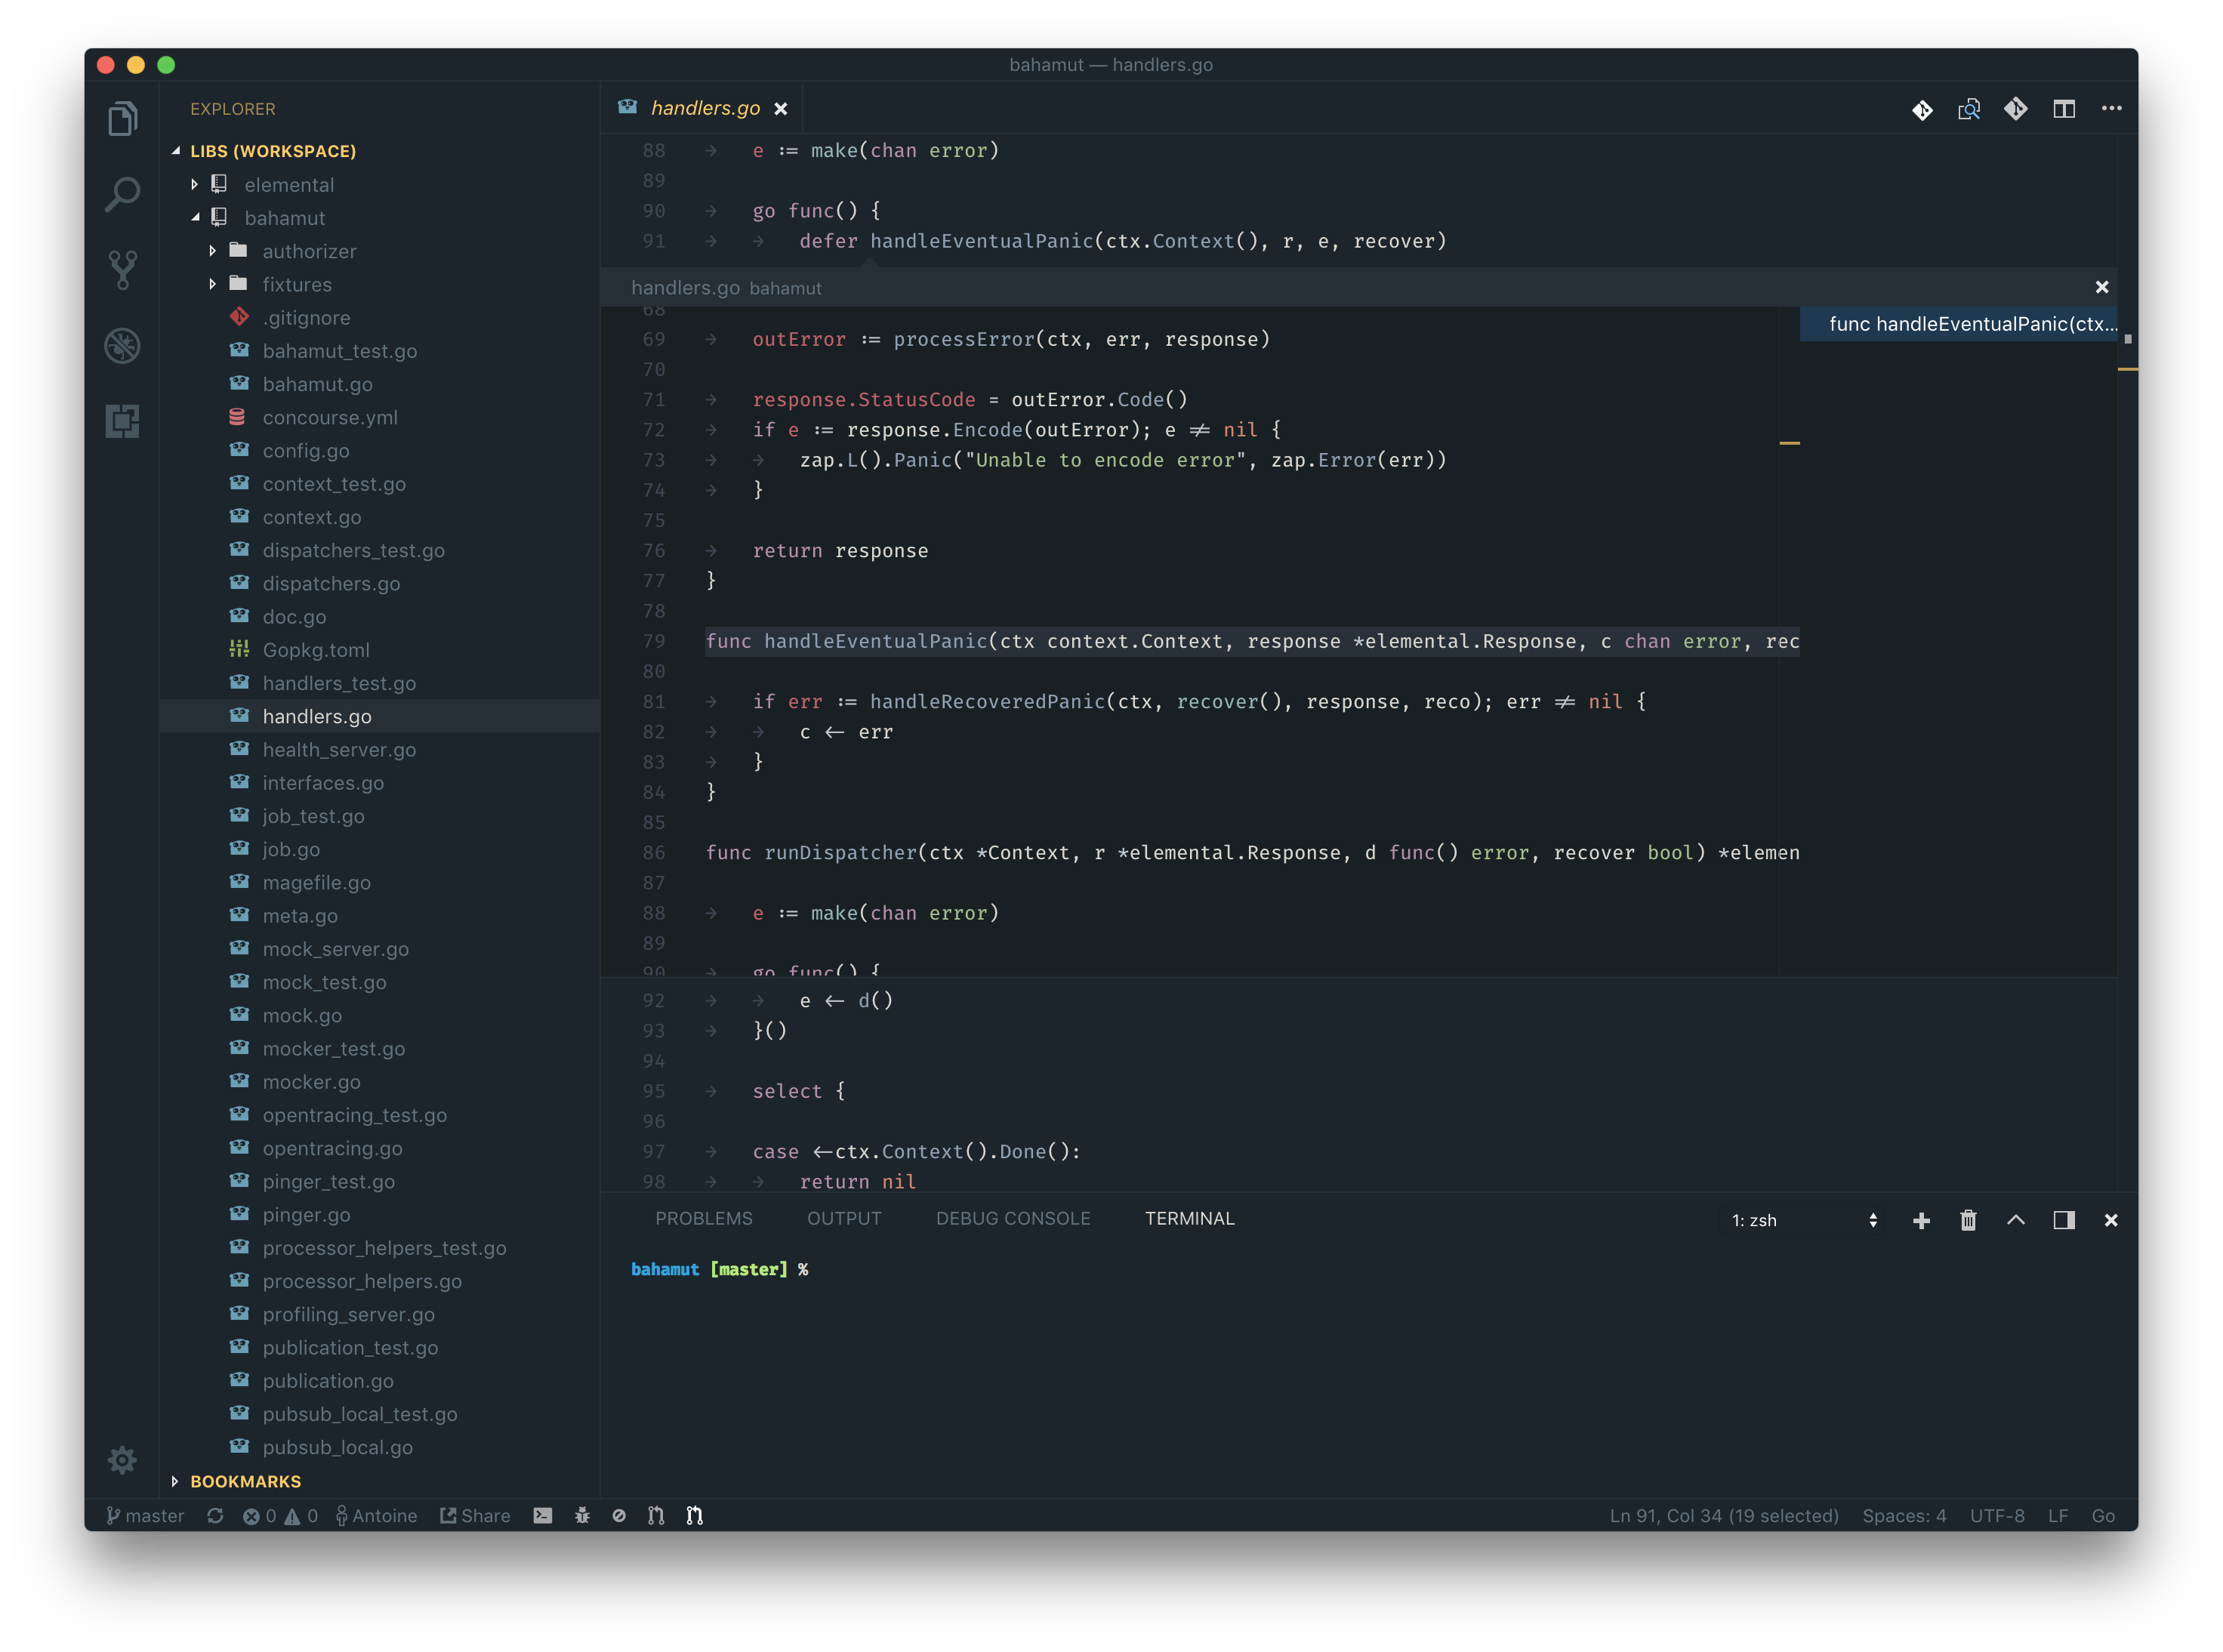This screenshot has width=2223, height=1652.
Task: Expand the elemental workspace folder
Action: (x=288, y=185)
